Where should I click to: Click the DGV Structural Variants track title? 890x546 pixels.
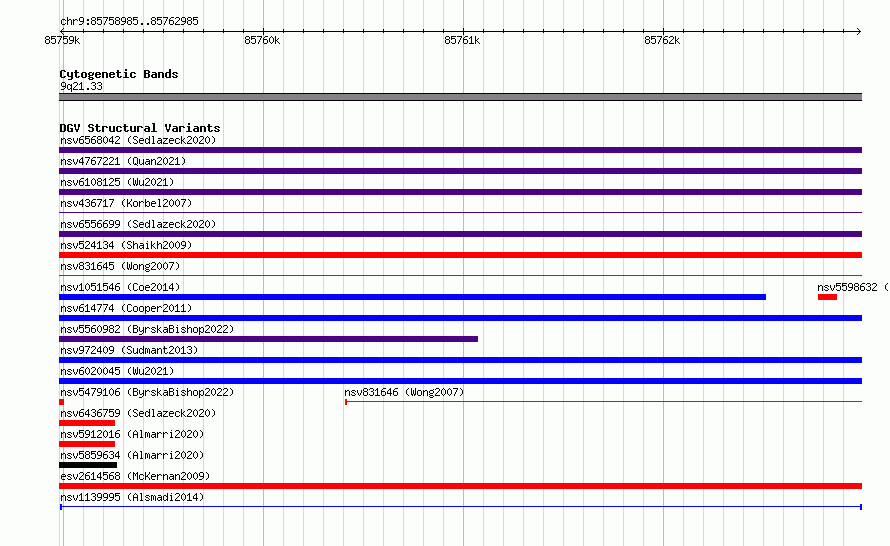click(x=140, y=128)
